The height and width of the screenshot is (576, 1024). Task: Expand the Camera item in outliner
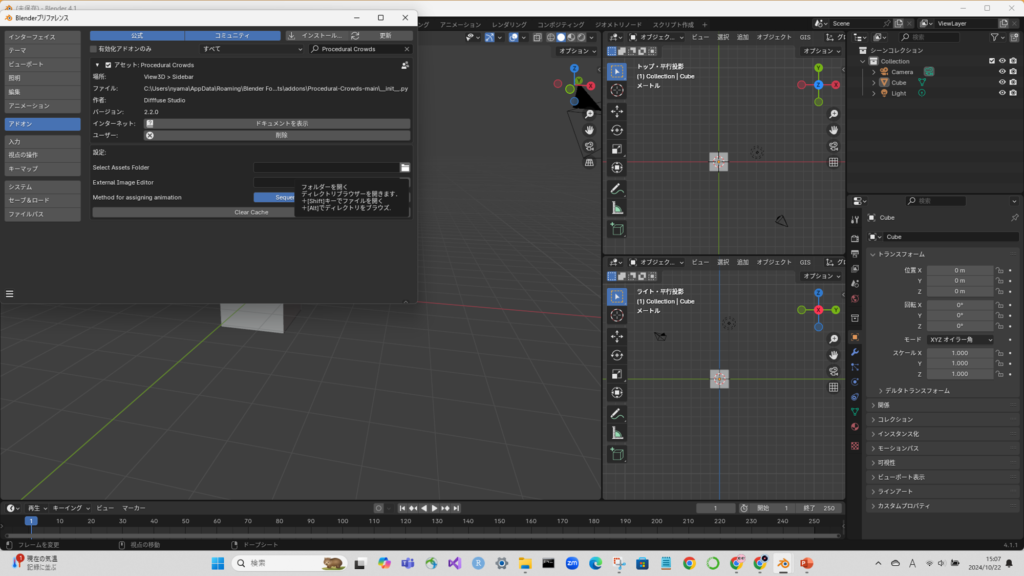point(873,72)
